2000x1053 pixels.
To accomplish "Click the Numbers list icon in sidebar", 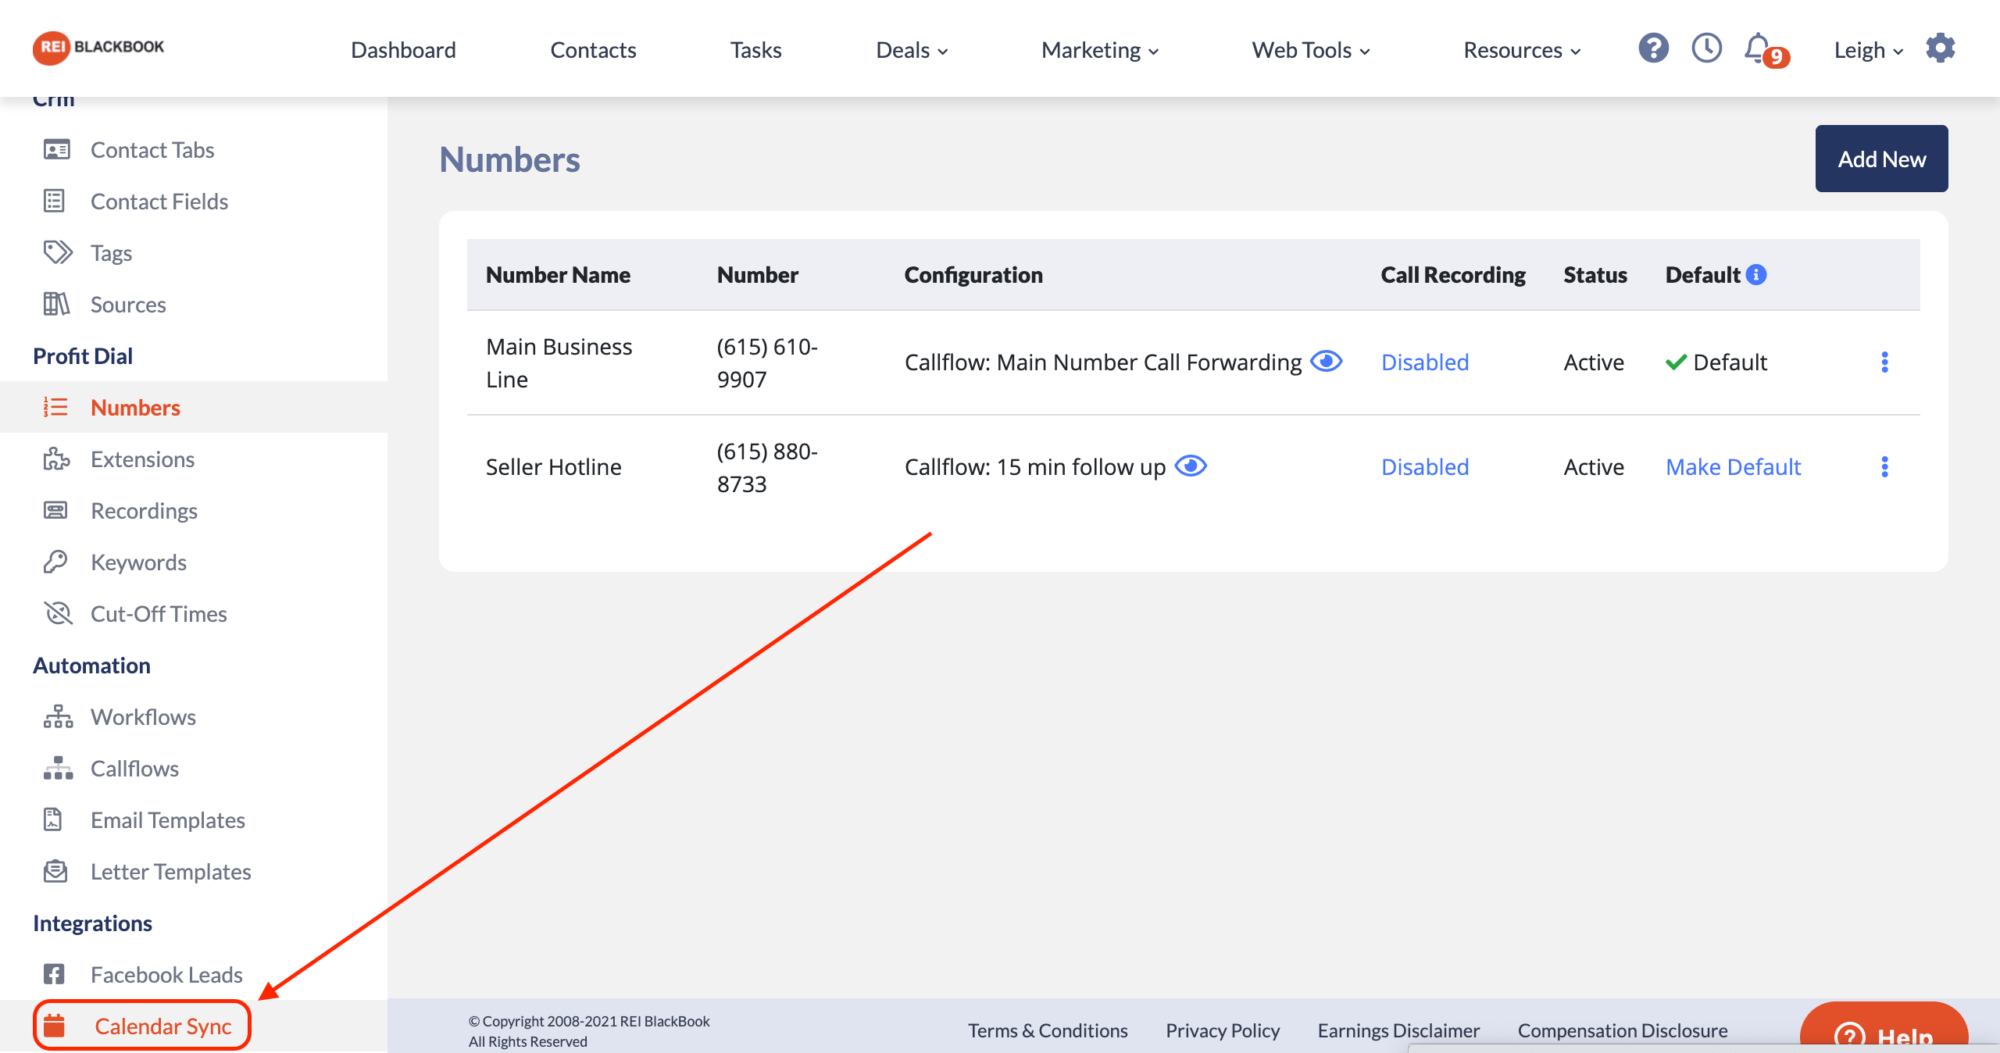I will pos(56,407).
